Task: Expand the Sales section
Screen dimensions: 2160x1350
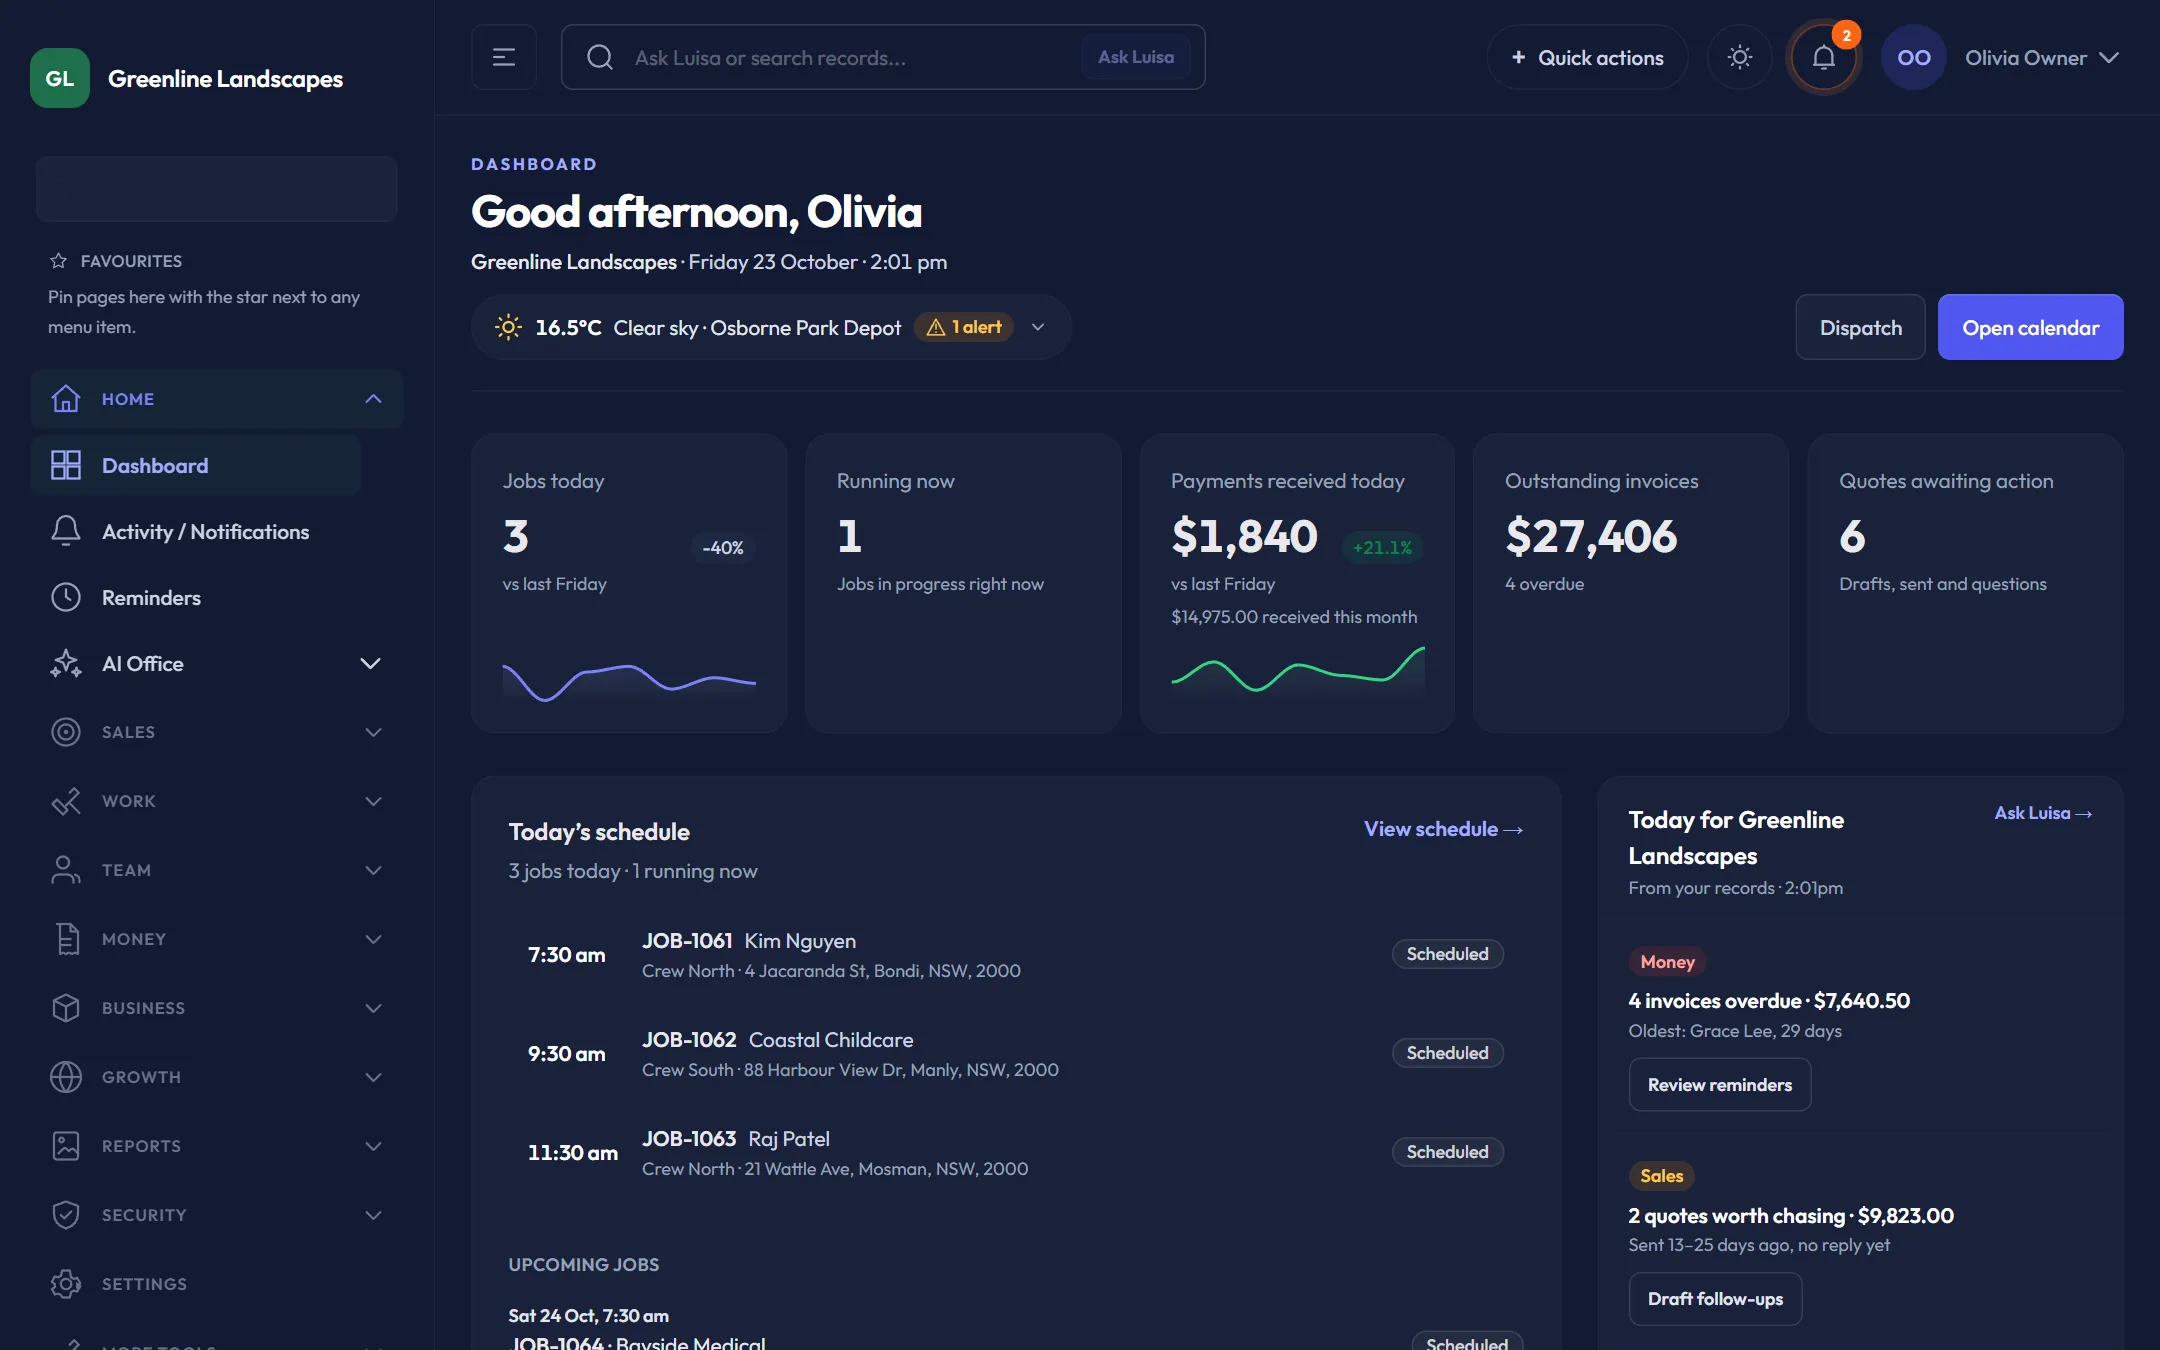Action: click(216, 732)
